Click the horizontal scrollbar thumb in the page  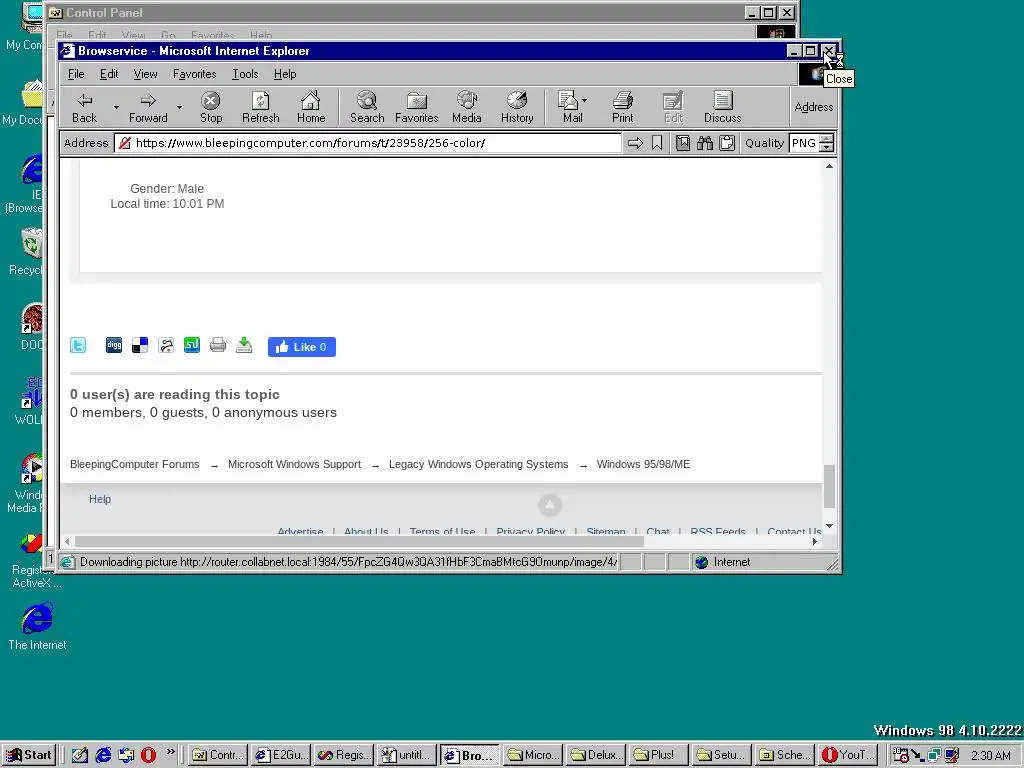(359, 541)
